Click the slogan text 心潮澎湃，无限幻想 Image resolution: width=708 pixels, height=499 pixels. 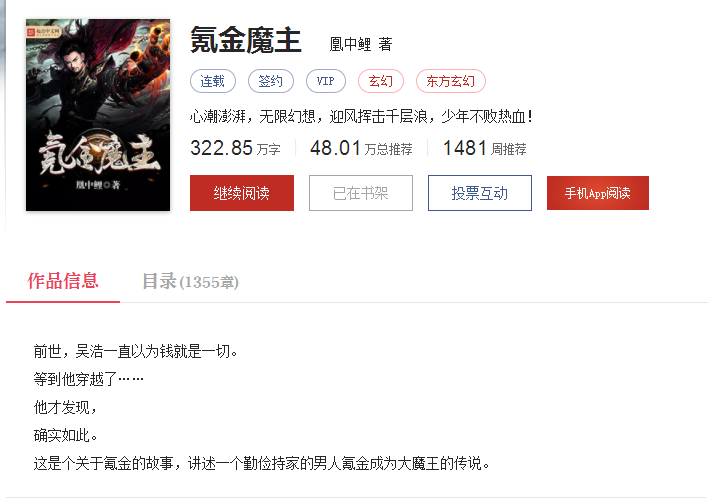253,117
